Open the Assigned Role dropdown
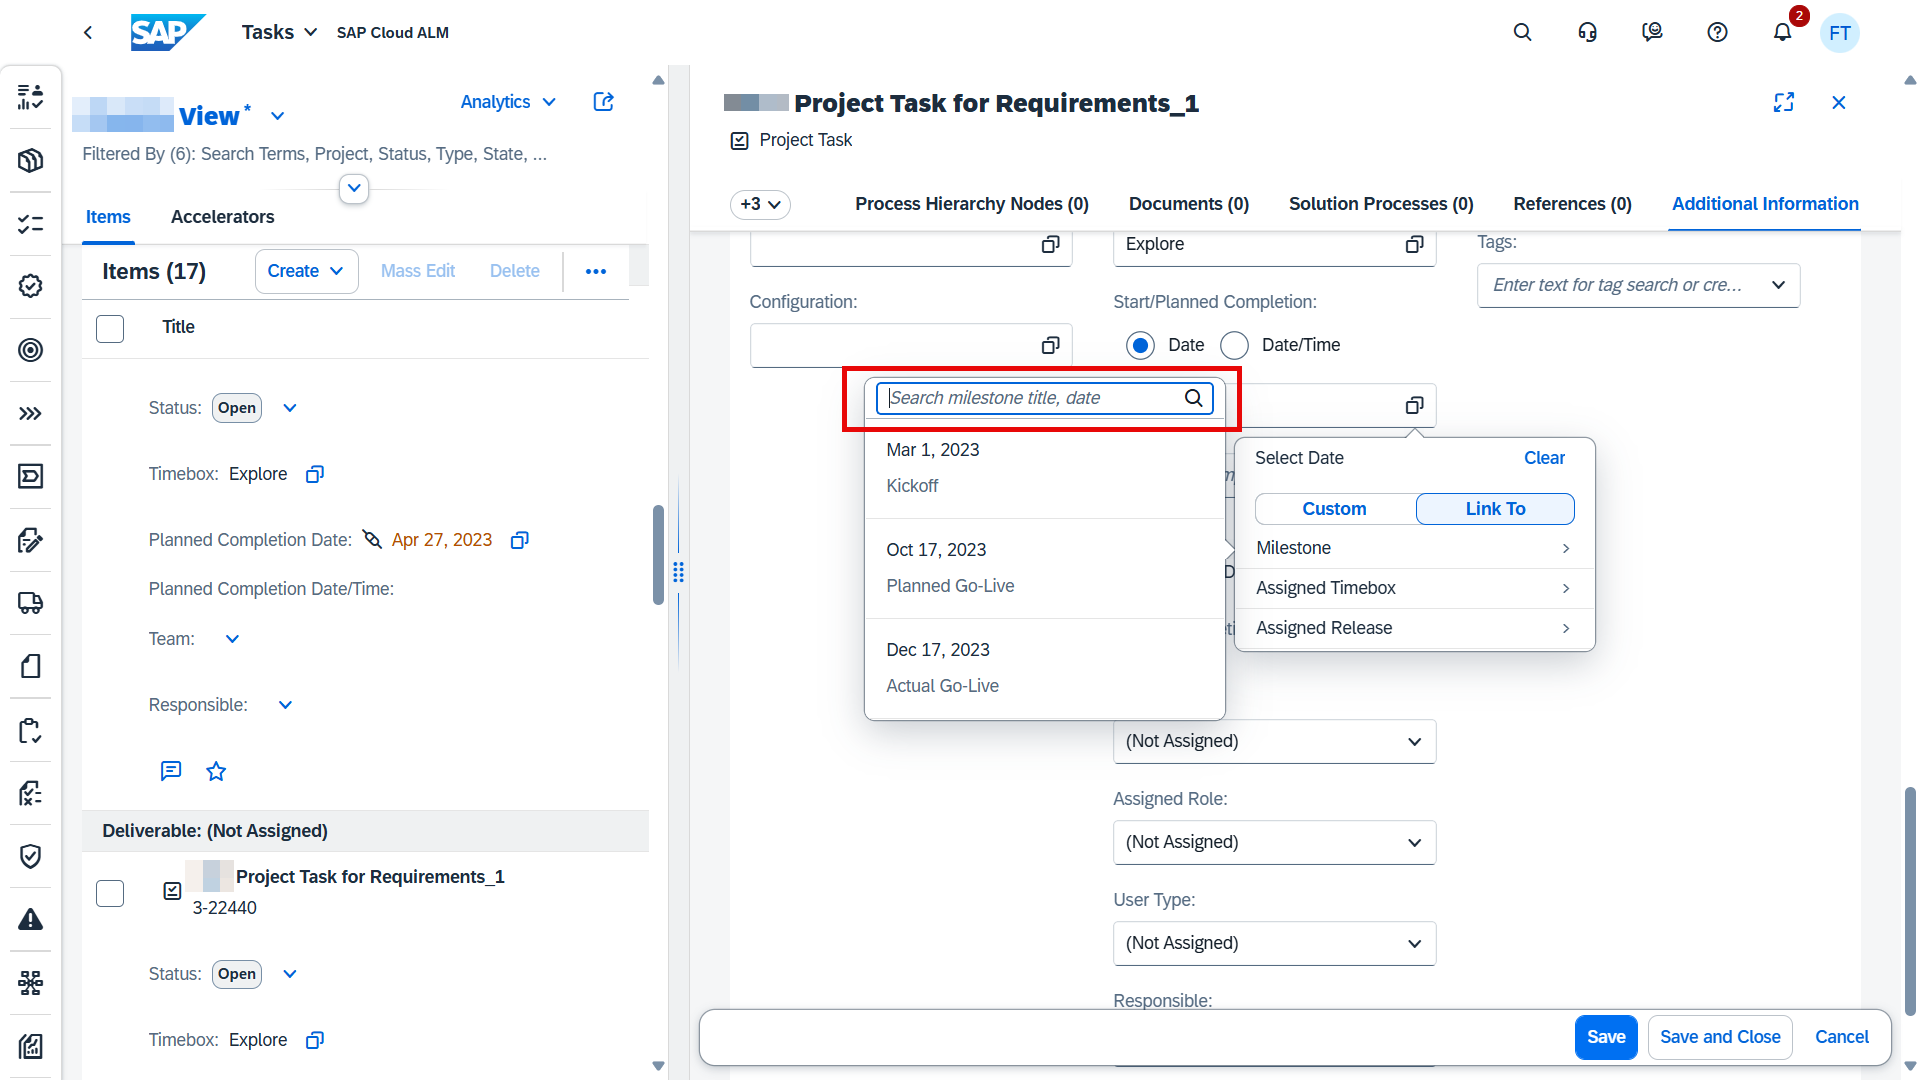 point(1274,842)
